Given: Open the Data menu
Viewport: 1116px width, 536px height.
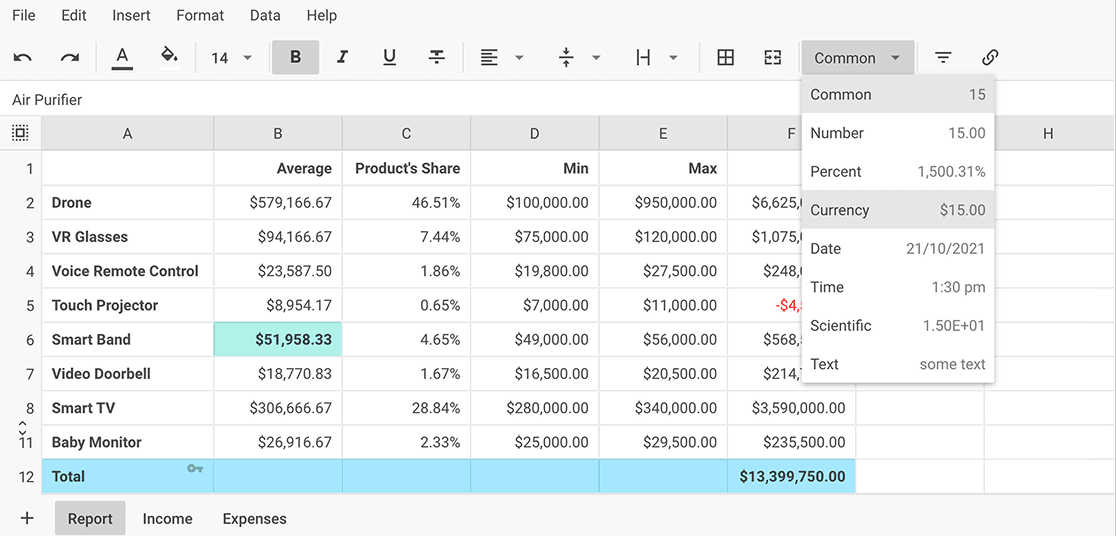Looking at the screenshot, I should (265, 15).
